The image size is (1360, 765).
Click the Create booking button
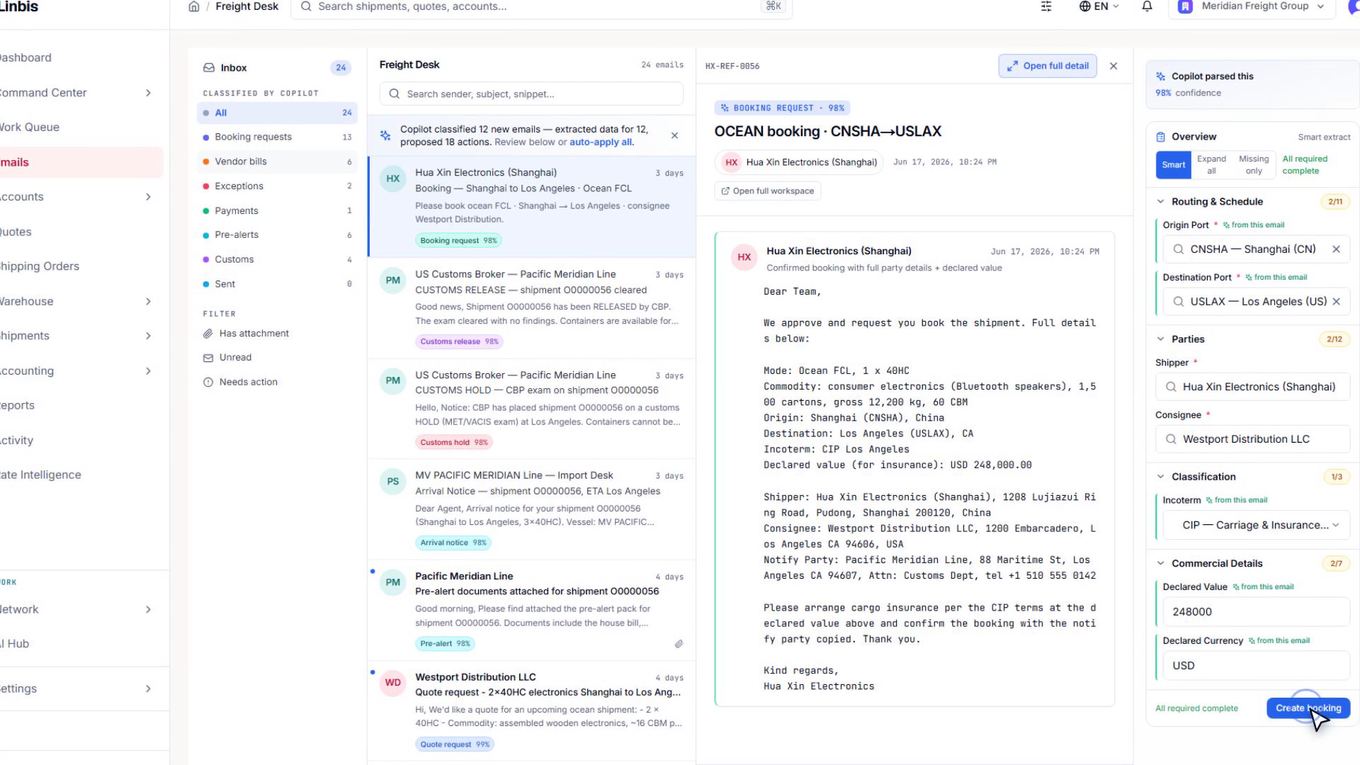tap(1308, 708)
